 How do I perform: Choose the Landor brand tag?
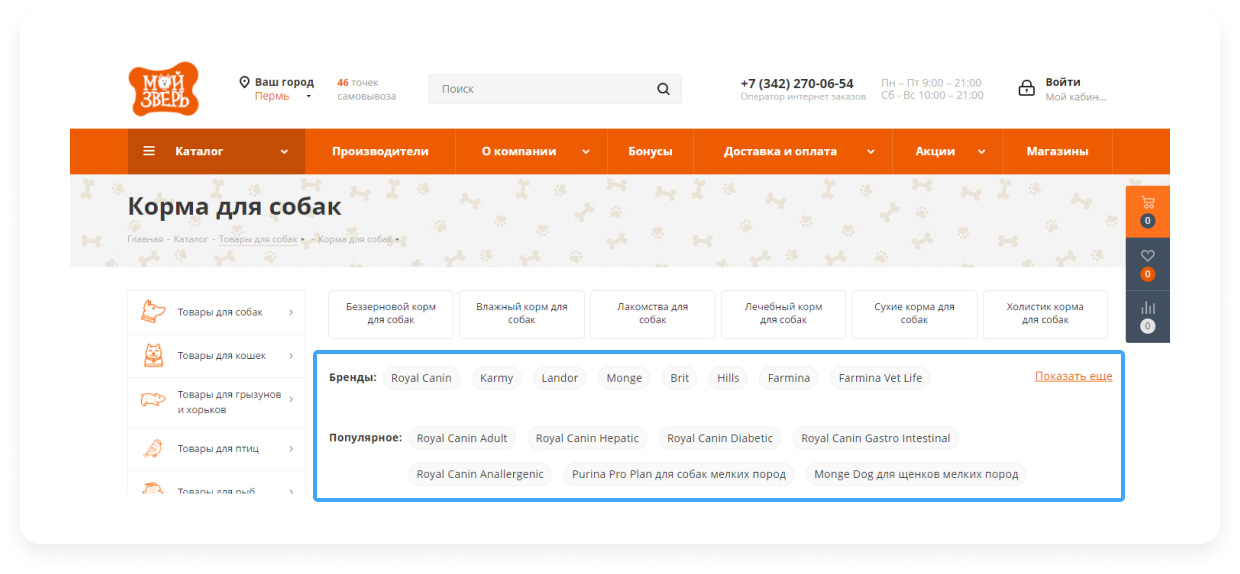(560, 378)
